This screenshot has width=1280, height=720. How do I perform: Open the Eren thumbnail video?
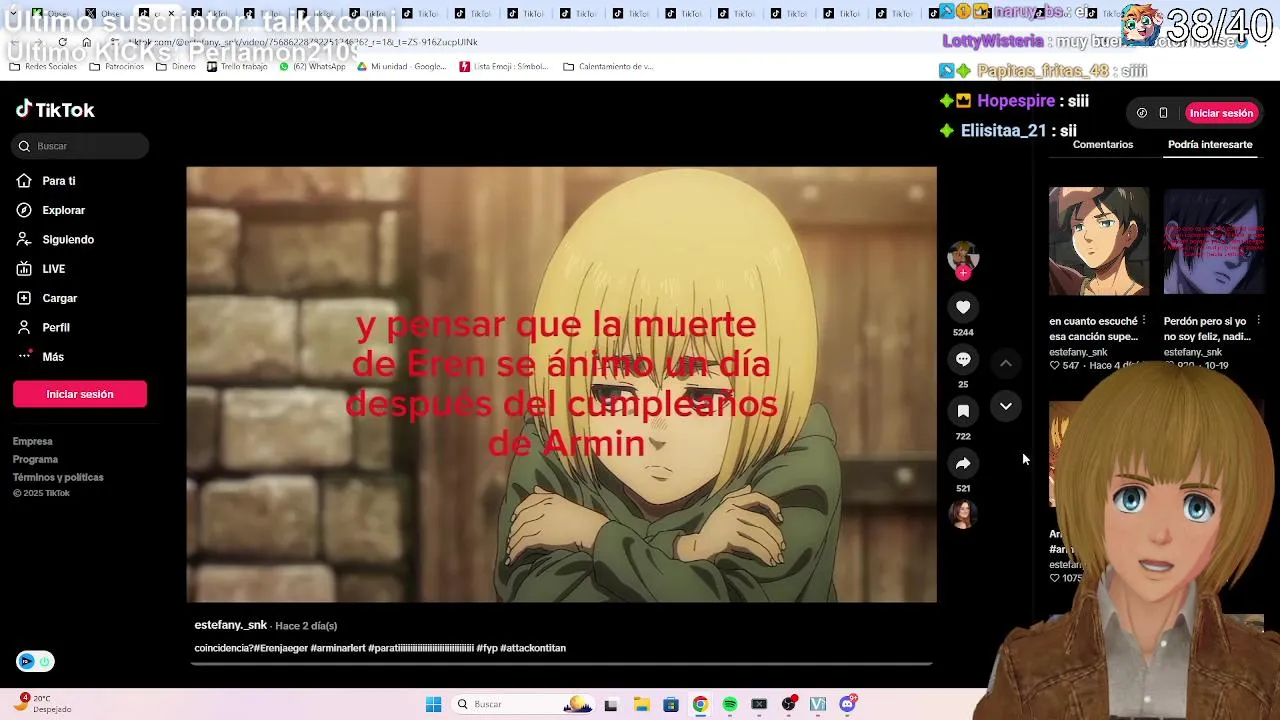point(1099,241)
